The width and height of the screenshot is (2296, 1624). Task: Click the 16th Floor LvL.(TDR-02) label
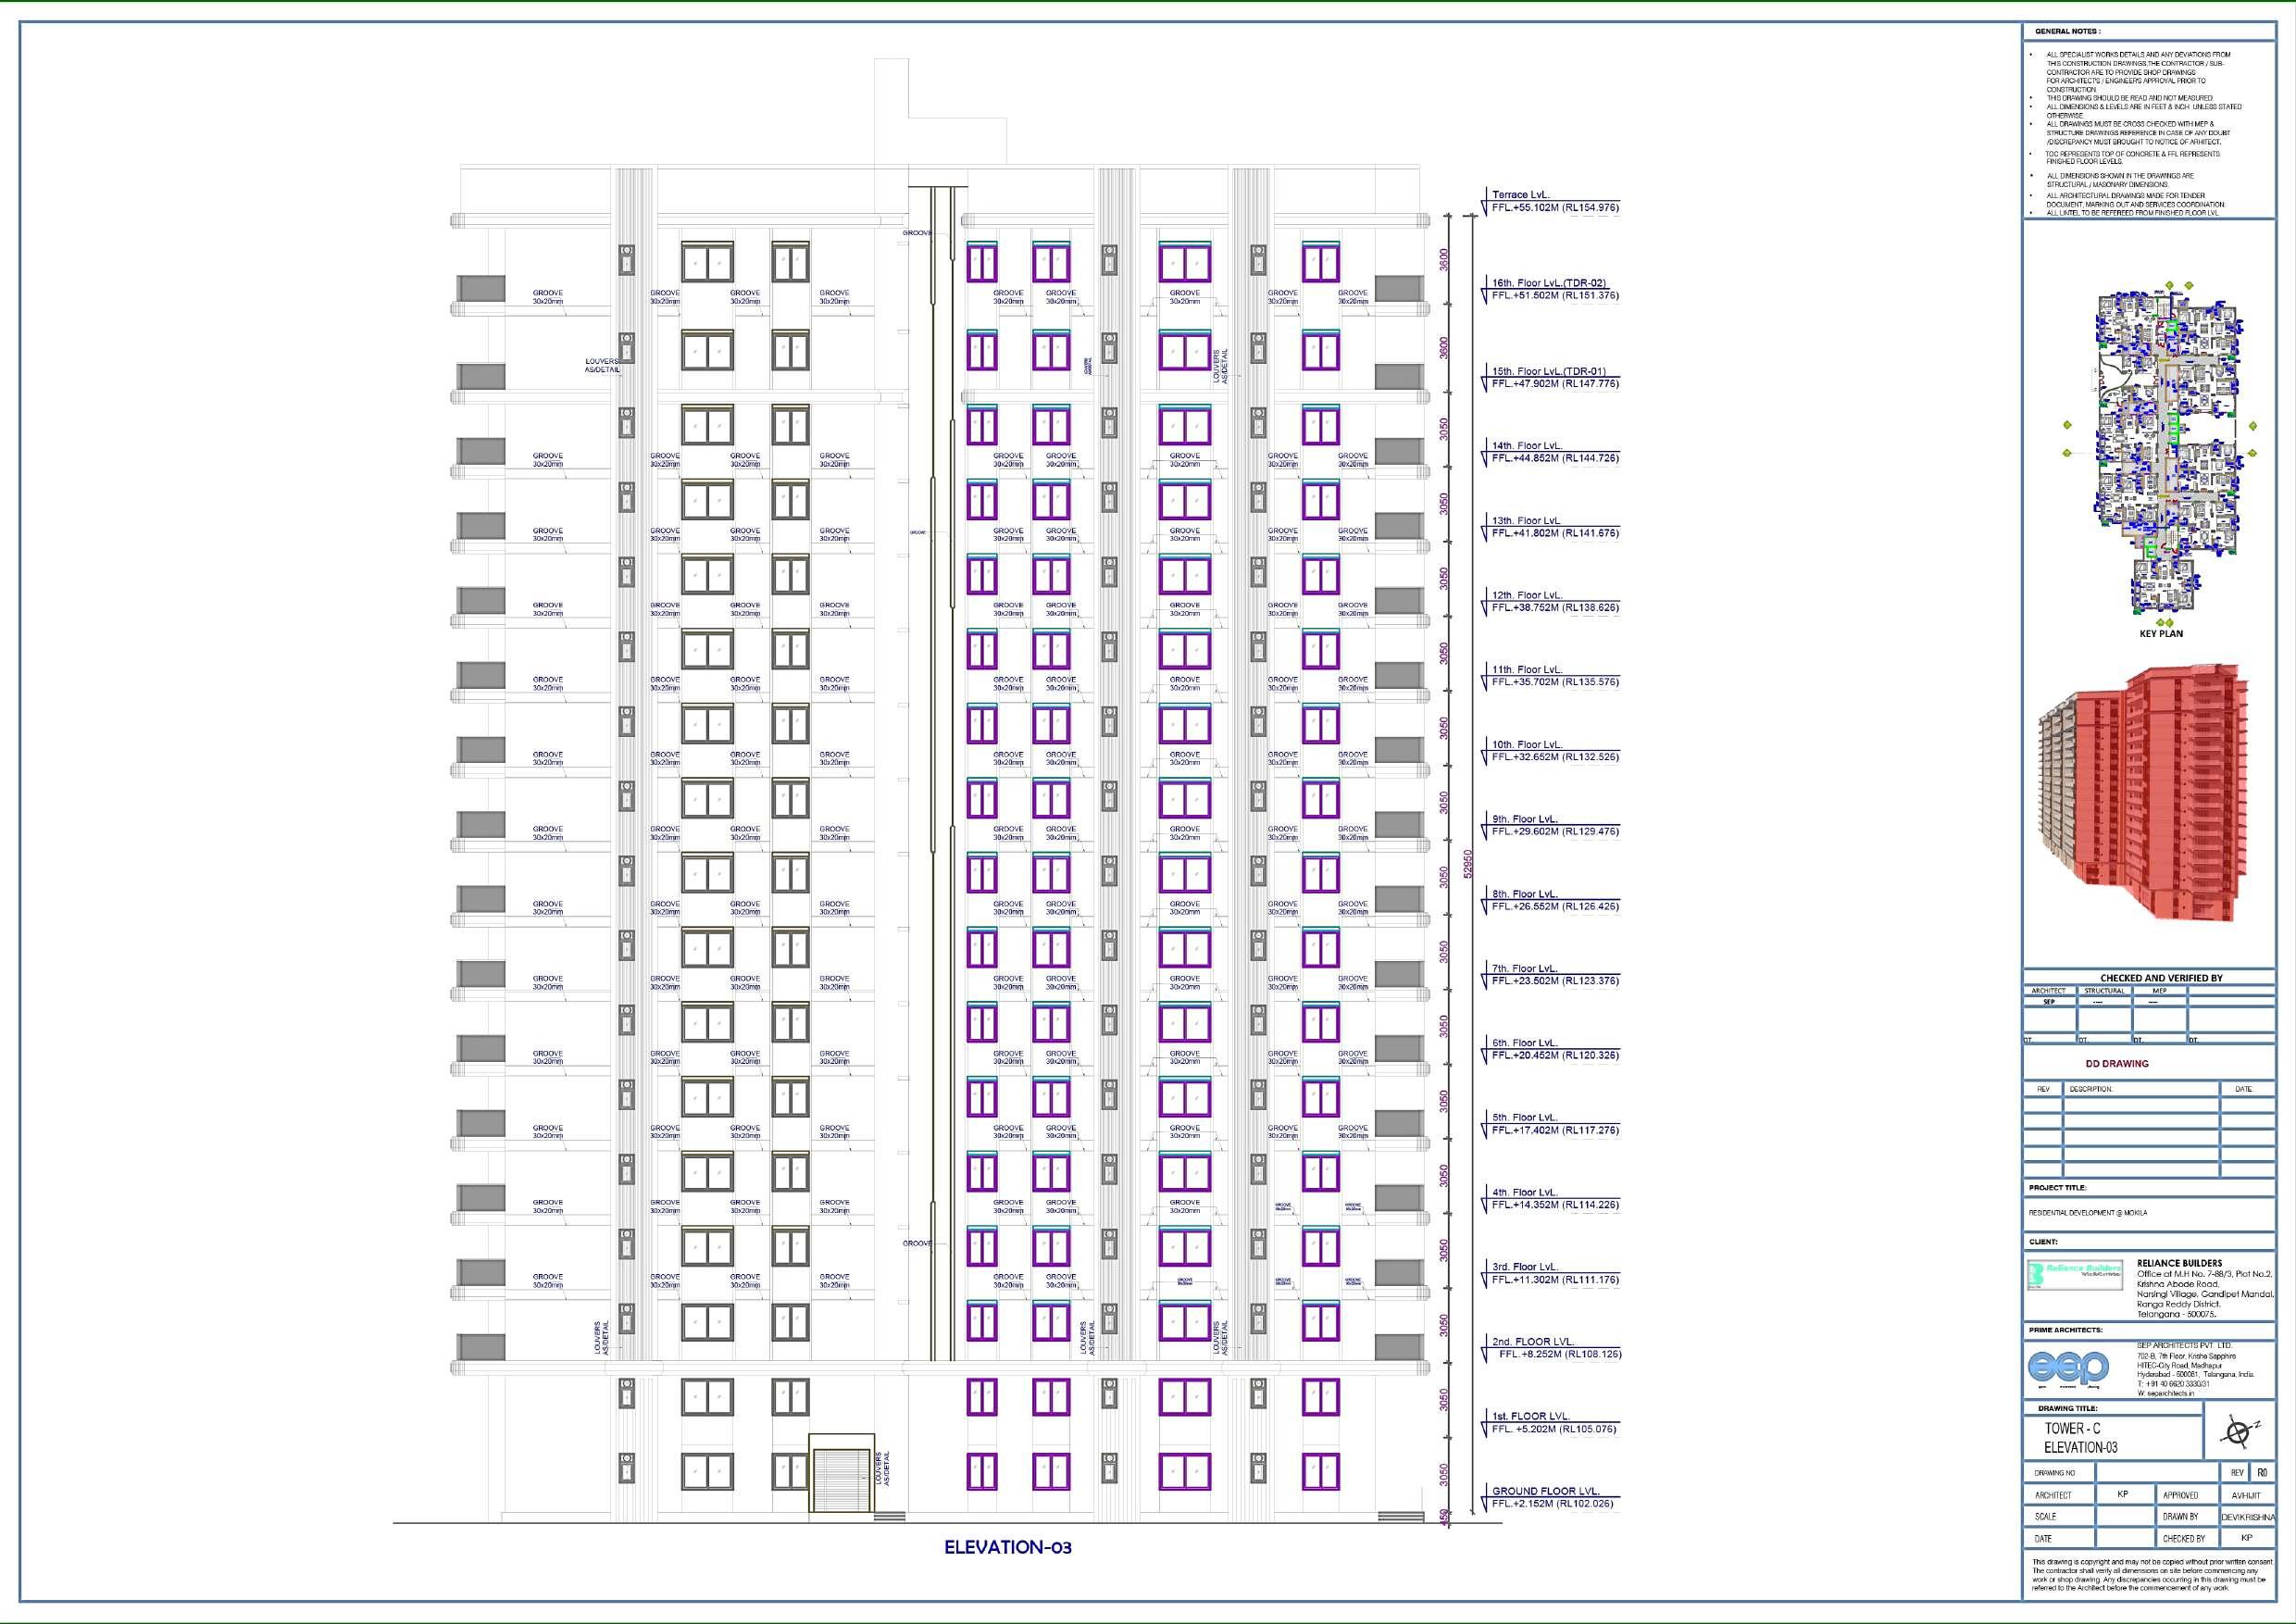point(1549,283)
